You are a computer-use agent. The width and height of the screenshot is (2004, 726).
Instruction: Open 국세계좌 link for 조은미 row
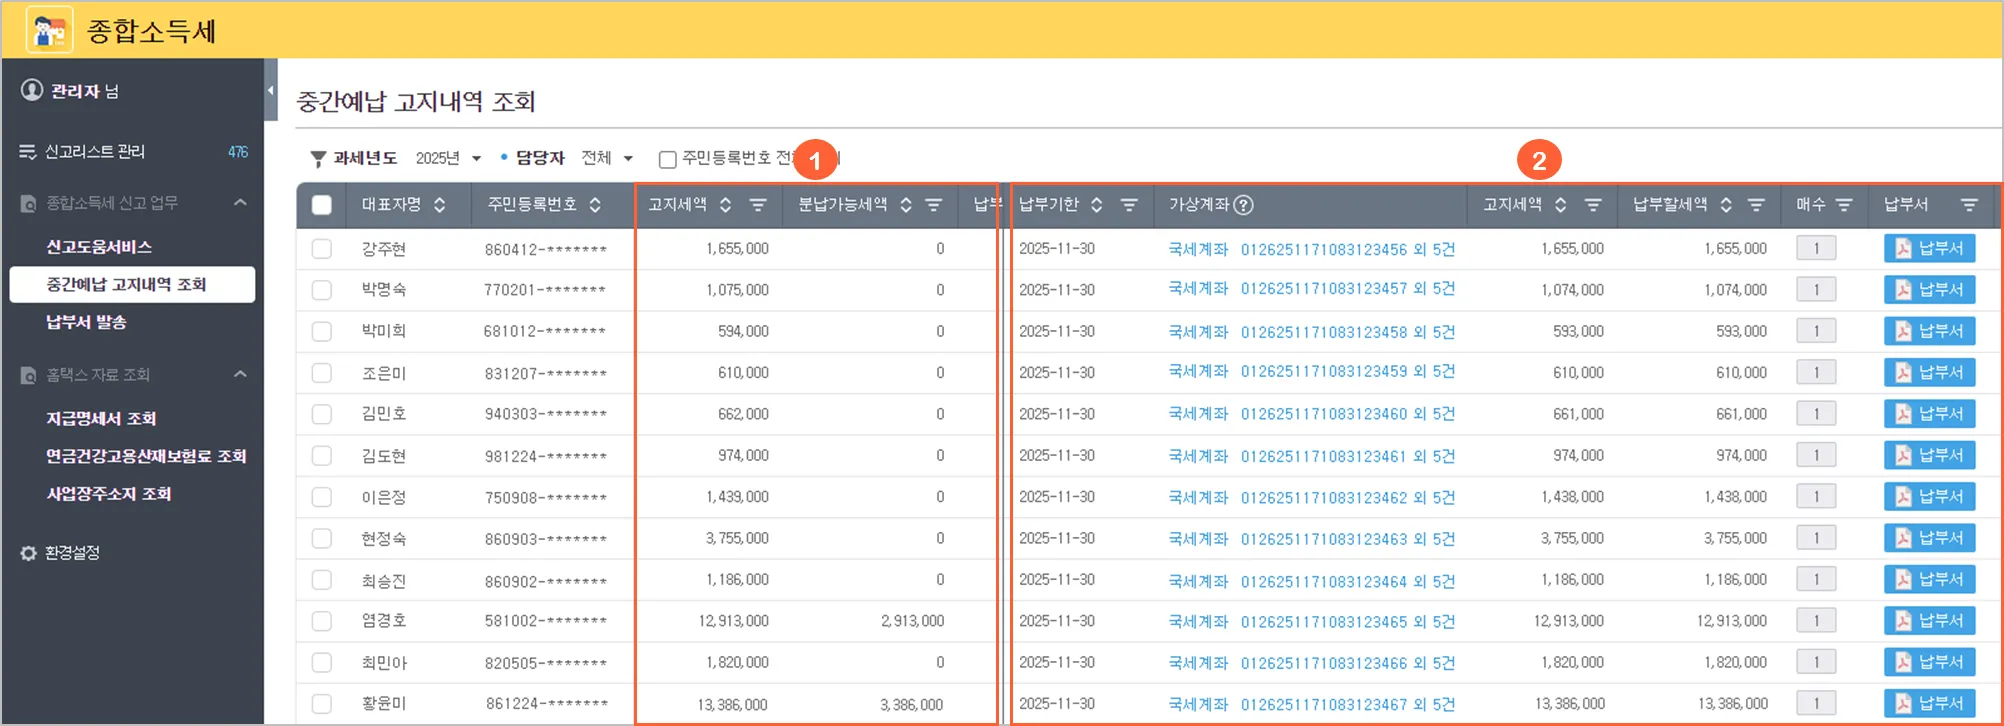tap(1198, 372)
